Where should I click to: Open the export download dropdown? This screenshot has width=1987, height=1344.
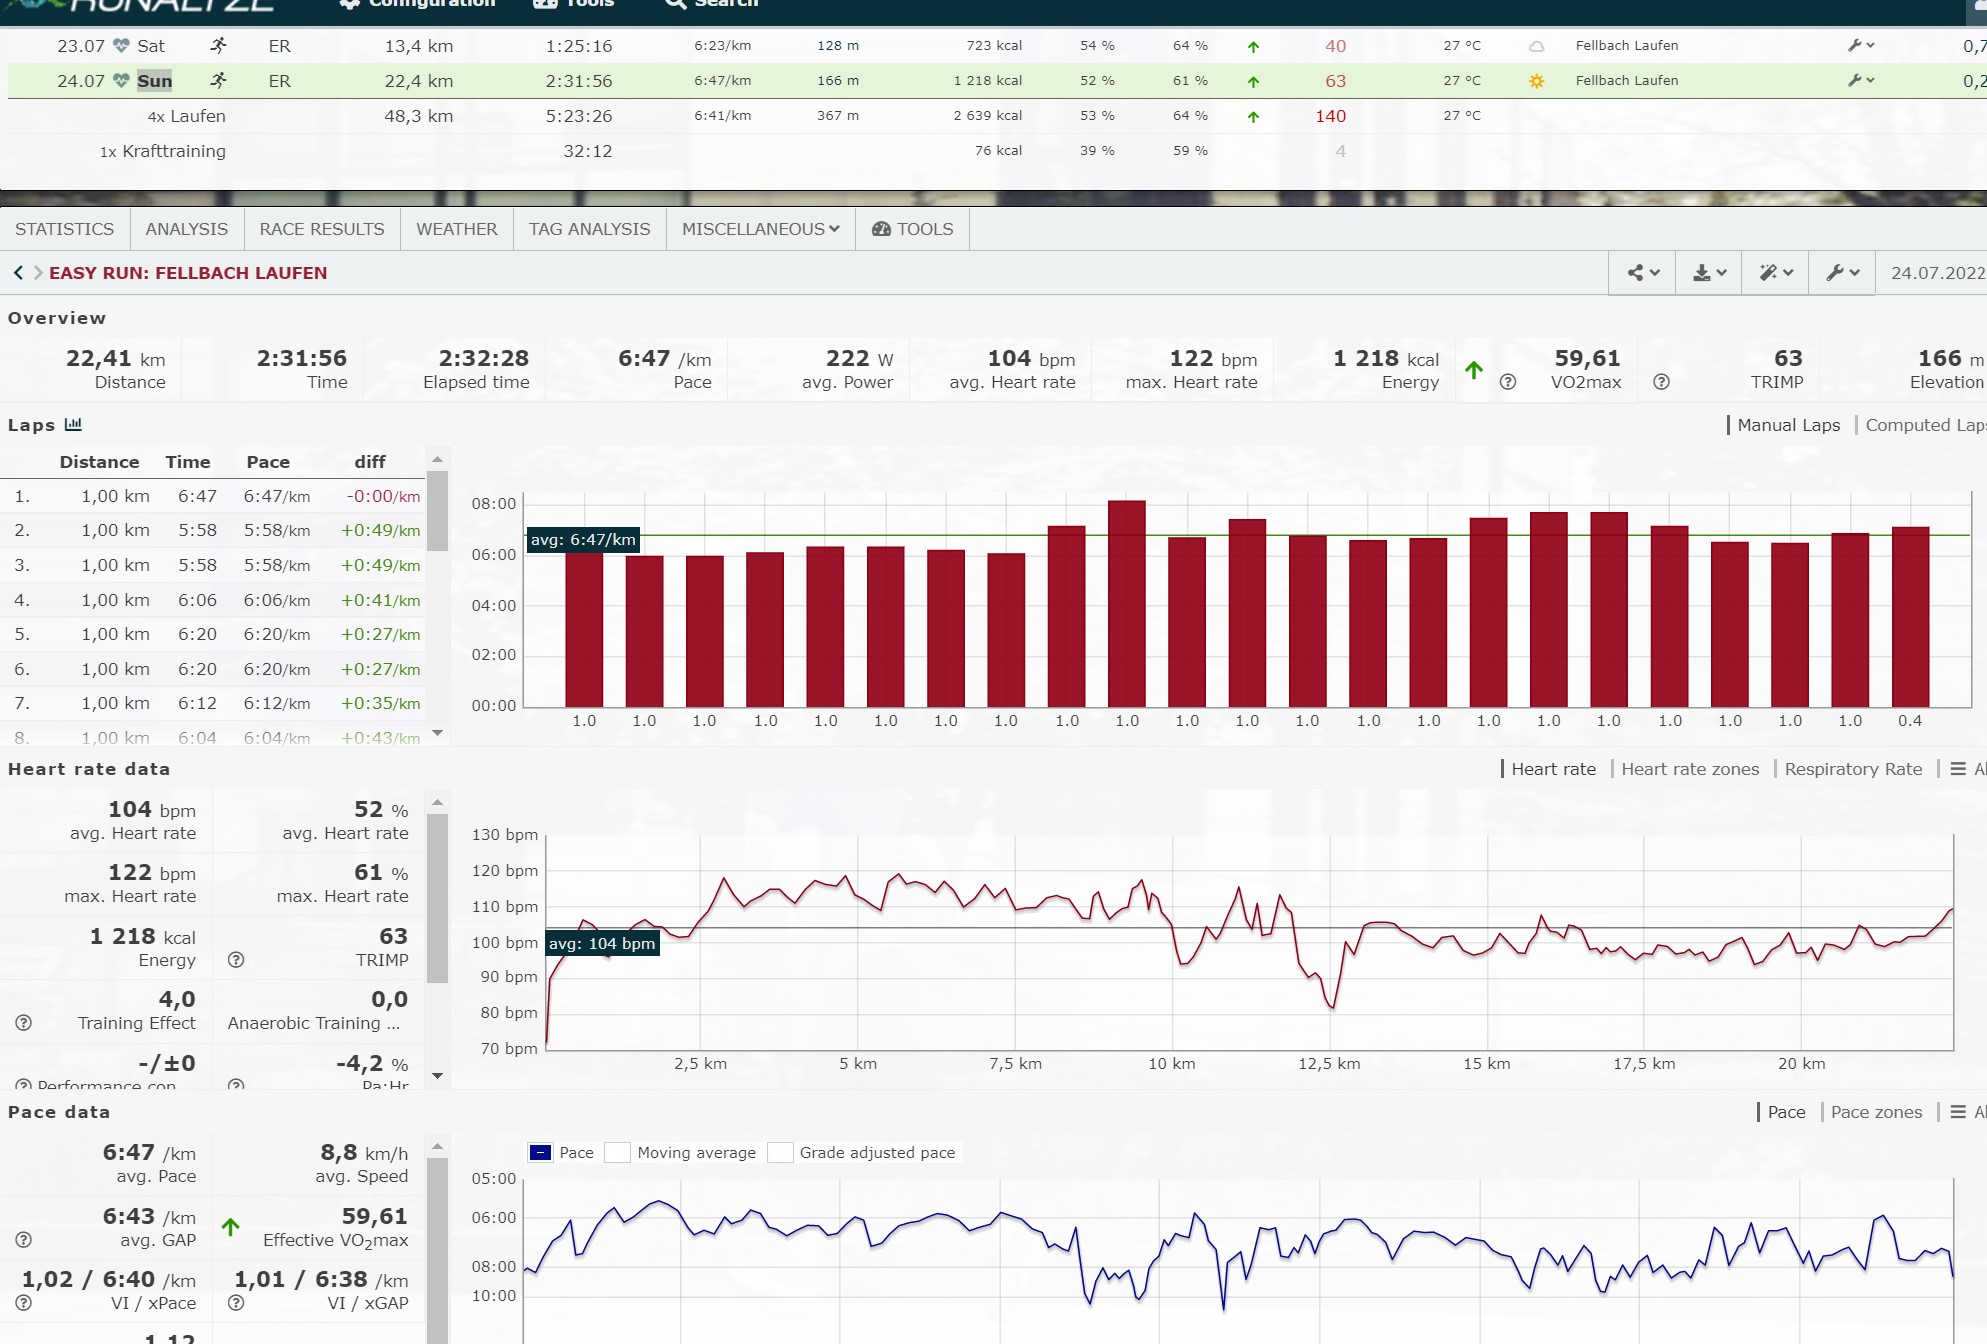1709,273
